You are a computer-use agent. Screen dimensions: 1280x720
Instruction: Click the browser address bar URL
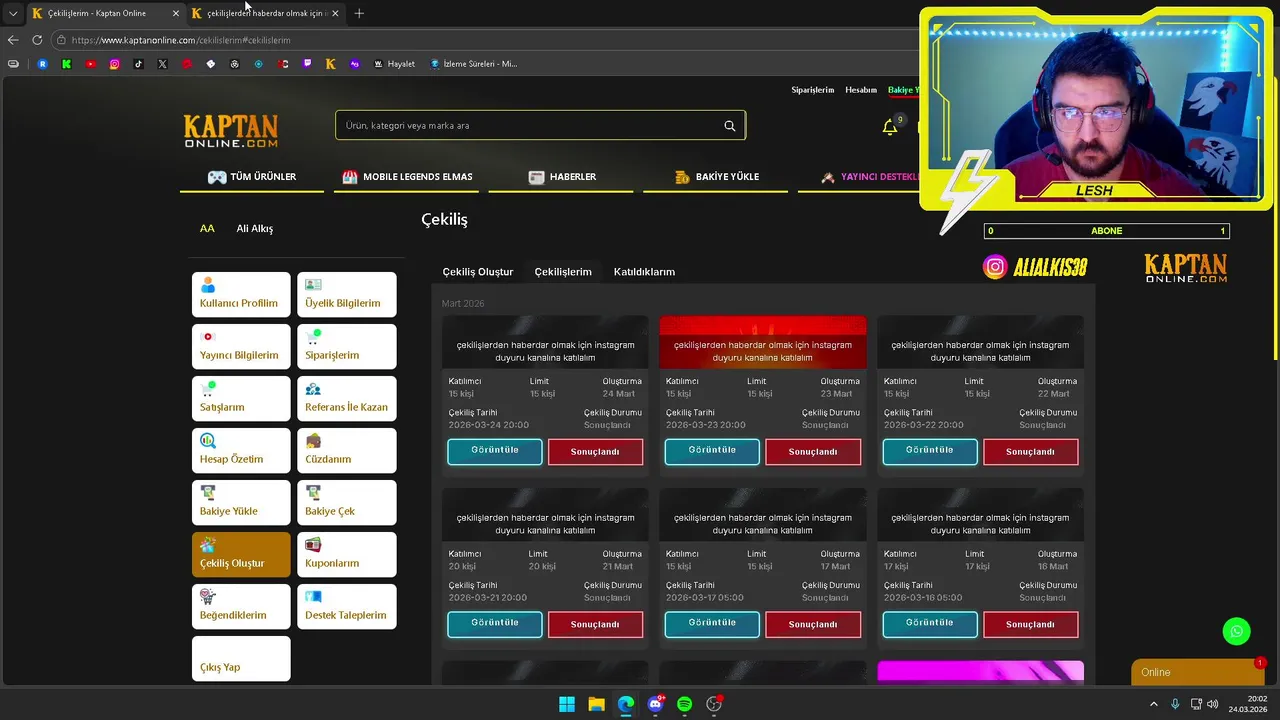click(x=181, y=40)
